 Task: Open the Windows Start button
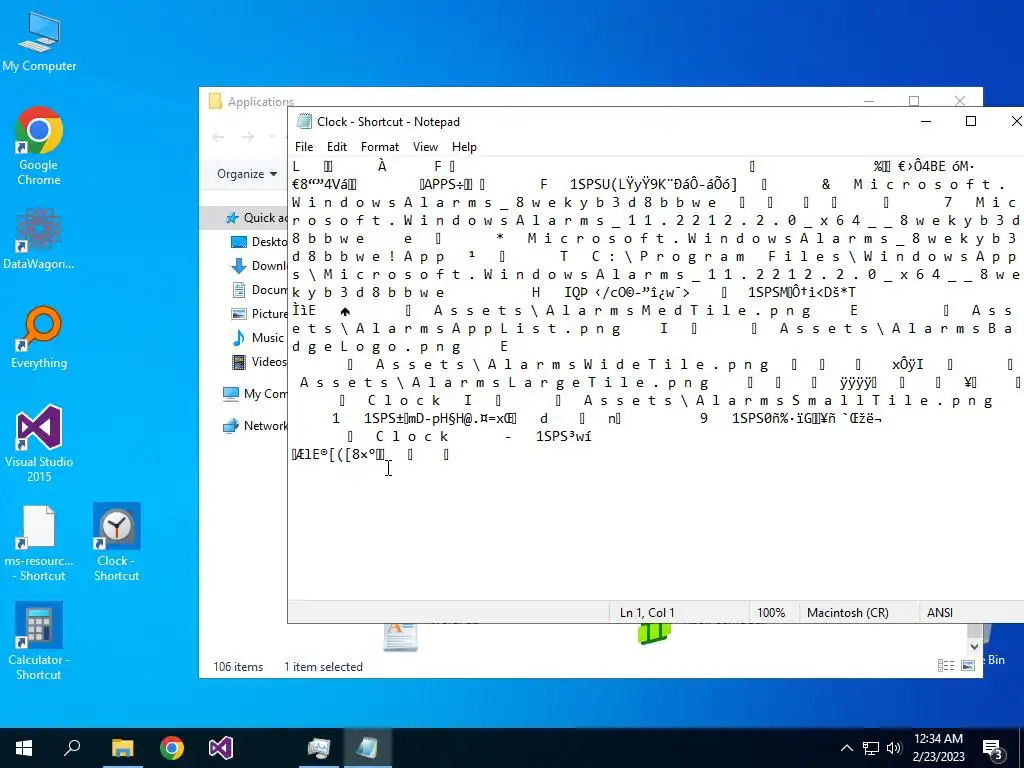(x=24, y=748)
